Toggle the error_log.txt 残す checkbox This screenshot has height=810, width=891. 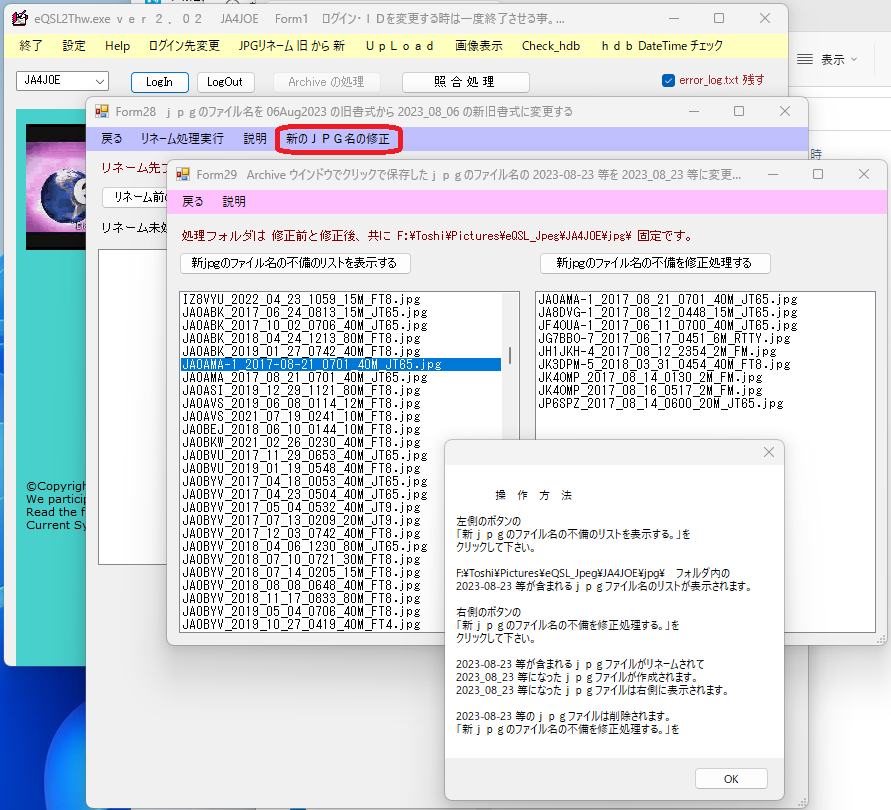(x=668, y=80)
